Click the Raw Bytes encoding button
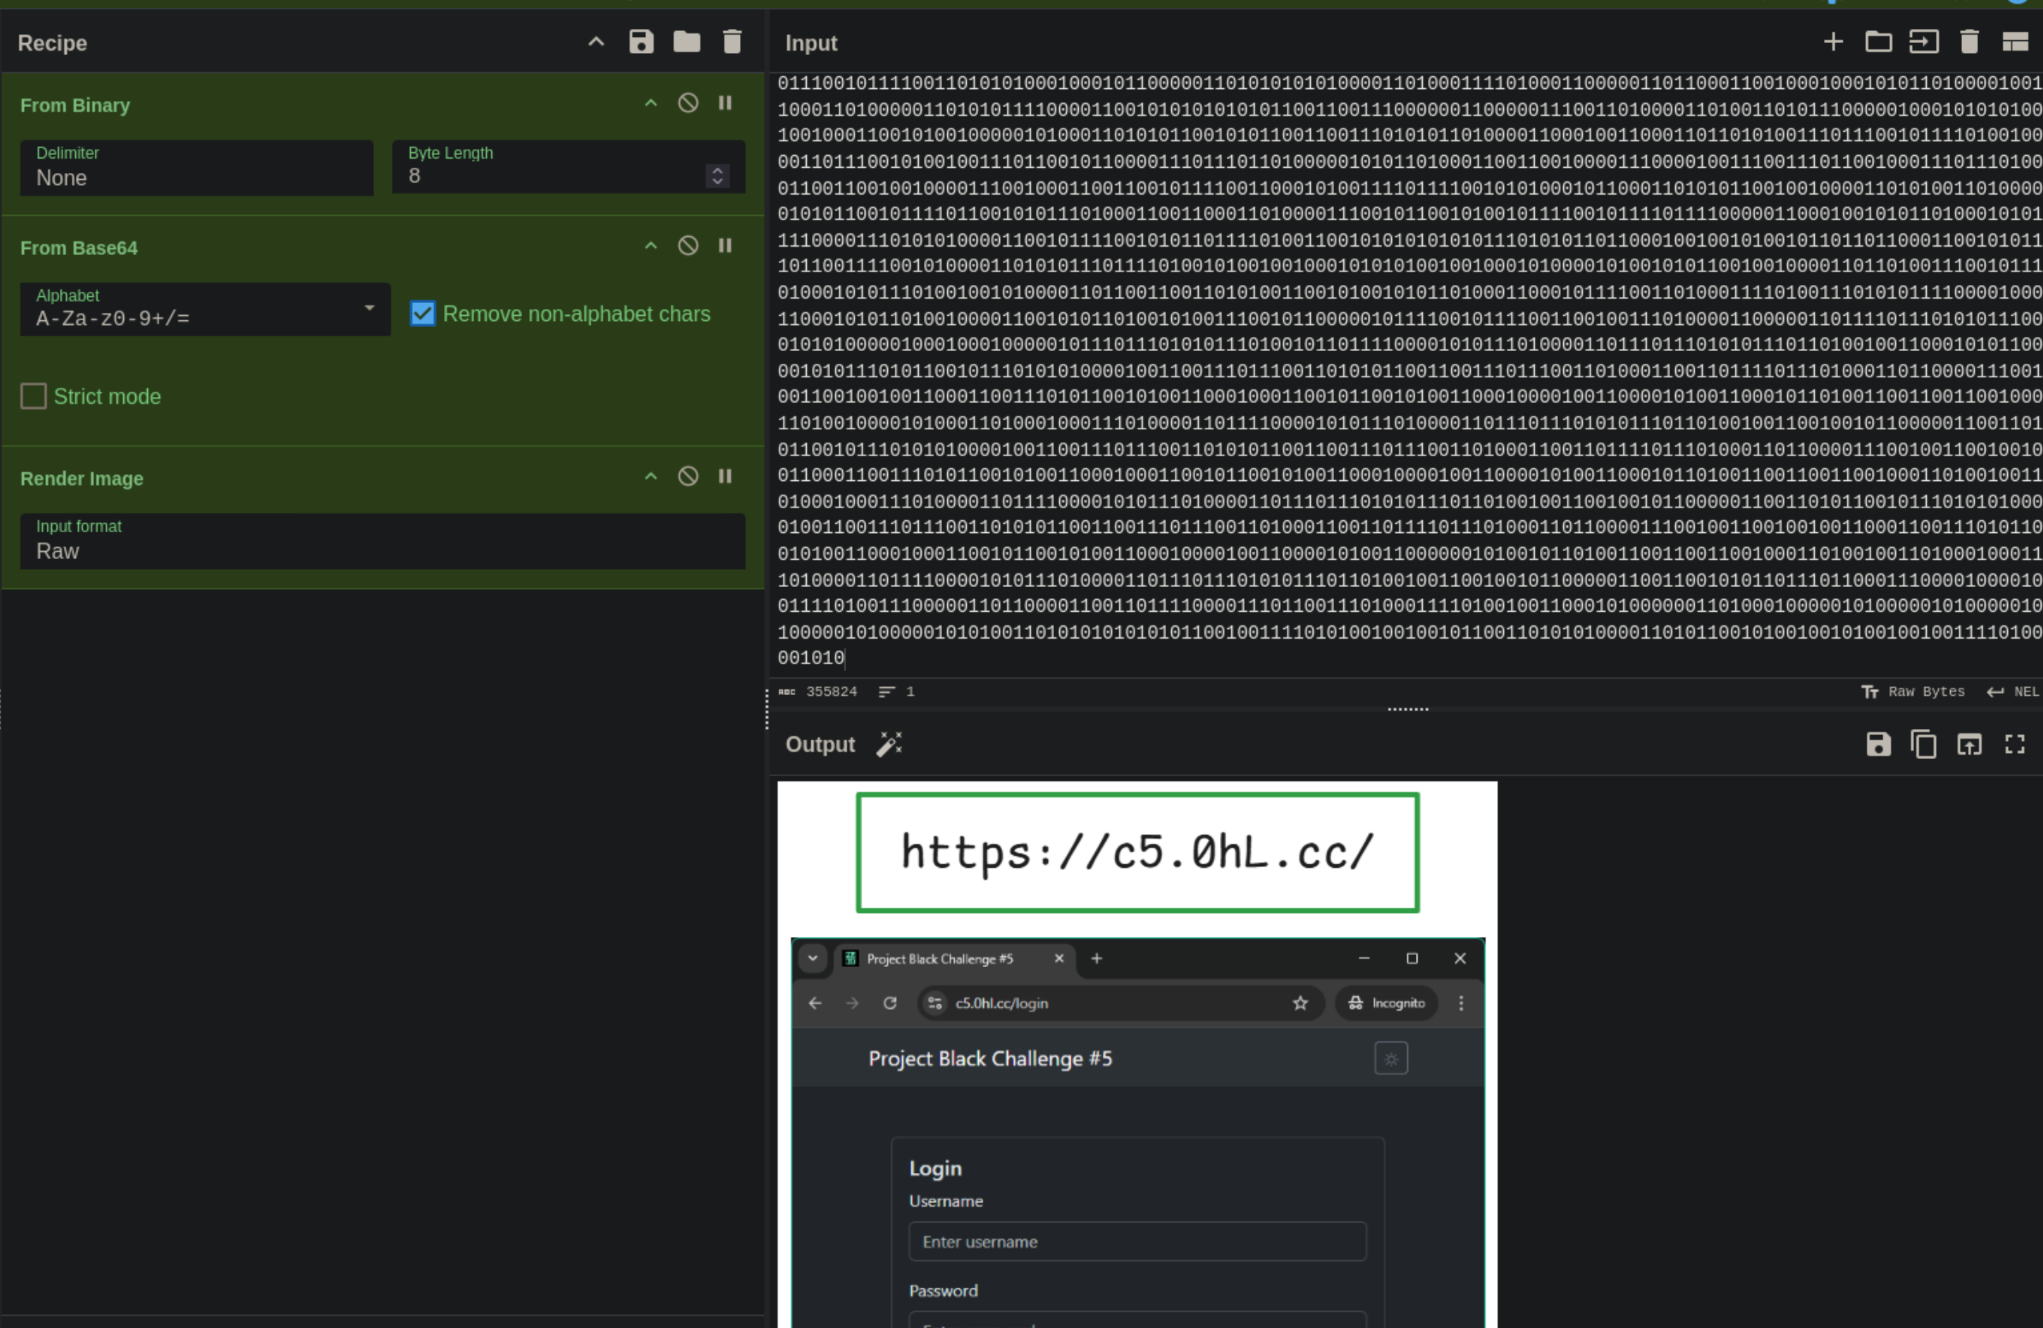This screenshot has width=2043, height=1328. click(x=1913, y=692)
